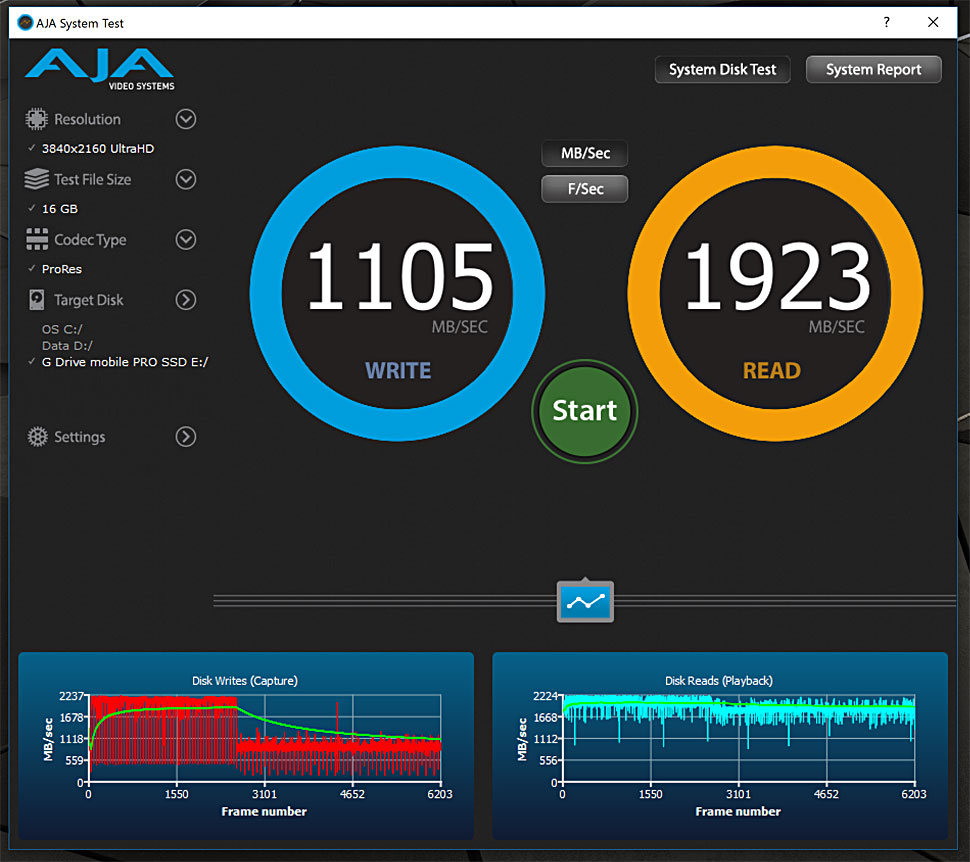Click the 1923 read speed value

click(778, 276)
